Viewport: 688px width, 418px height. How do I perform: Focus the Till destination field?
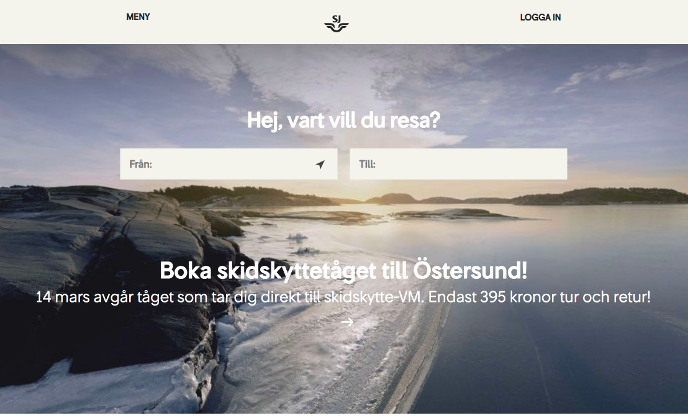[x=458, y=164]
